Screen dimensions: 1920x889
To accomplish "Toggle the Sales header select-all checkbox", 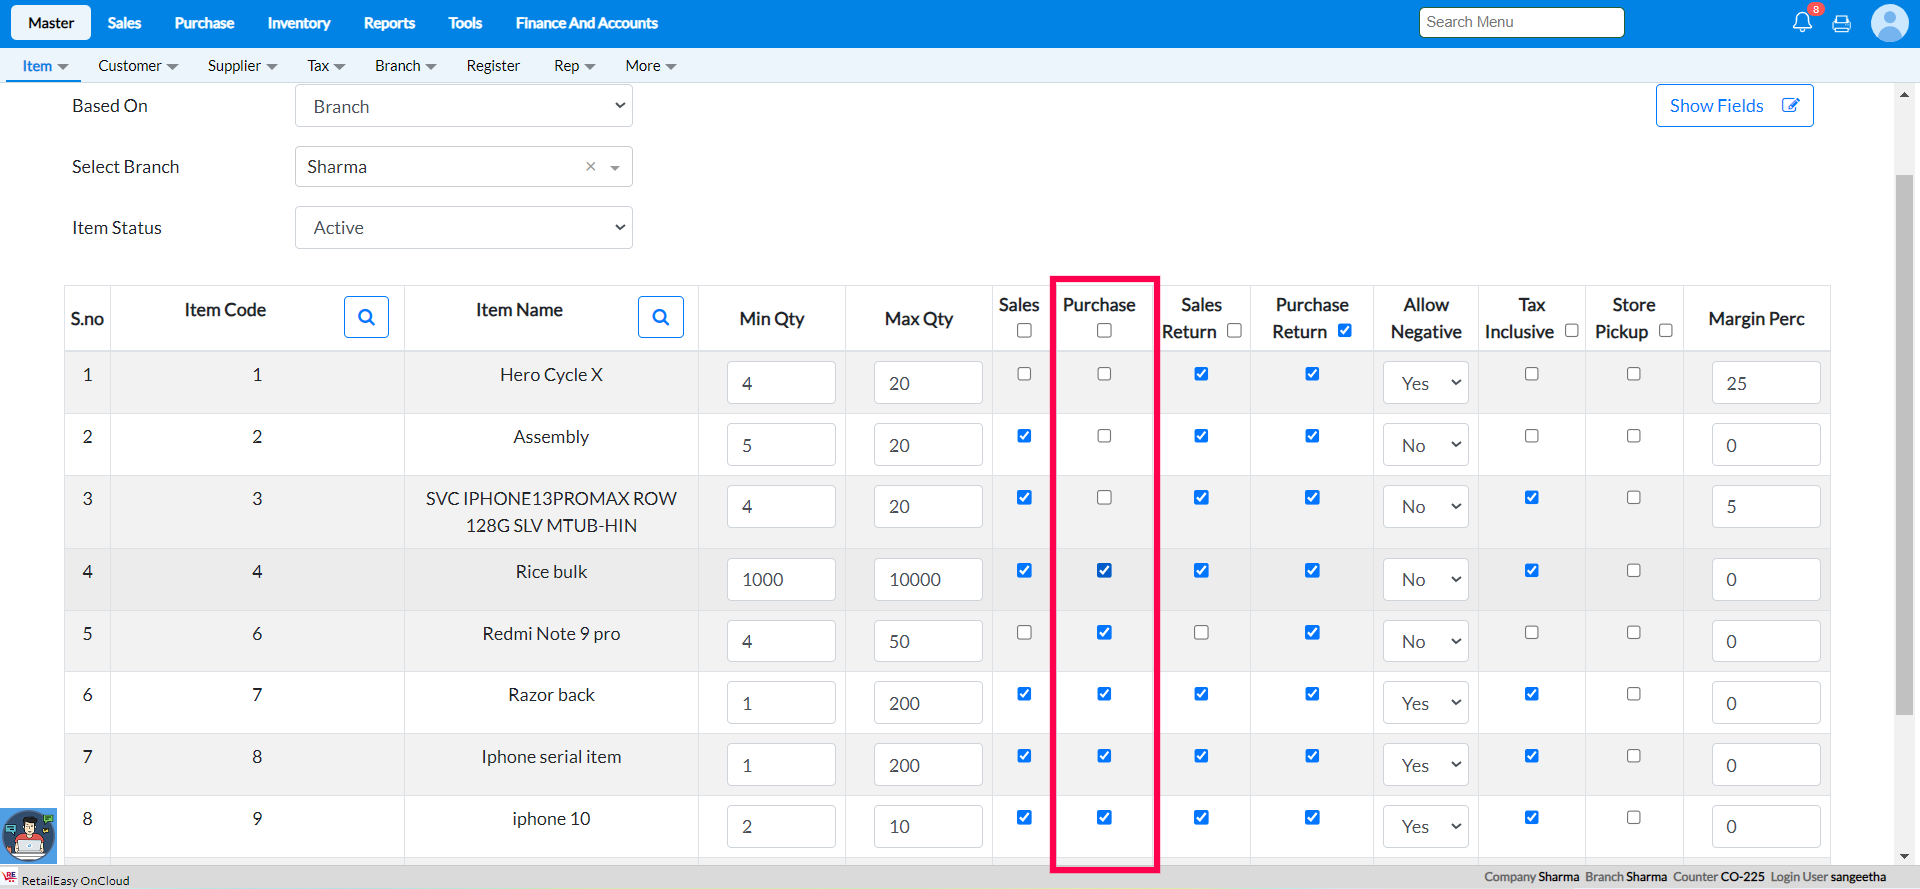I will pos(1024,331).
